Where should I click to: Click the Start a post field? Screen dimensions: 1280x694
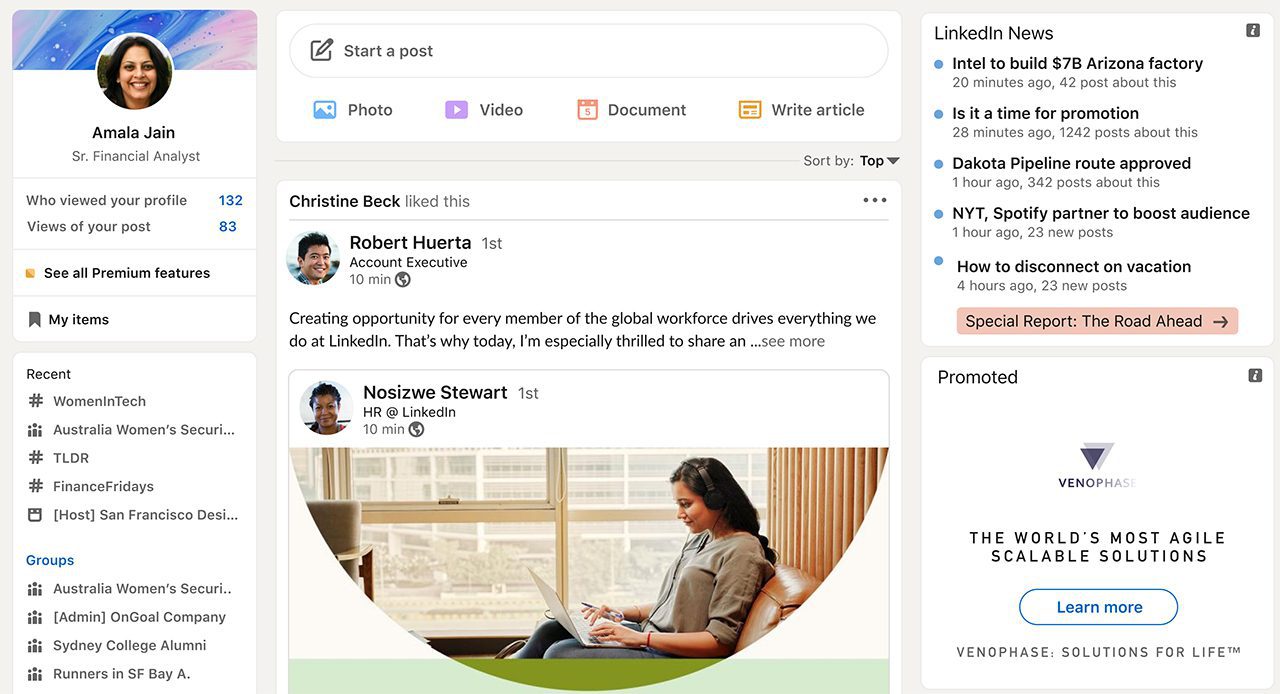589,51
